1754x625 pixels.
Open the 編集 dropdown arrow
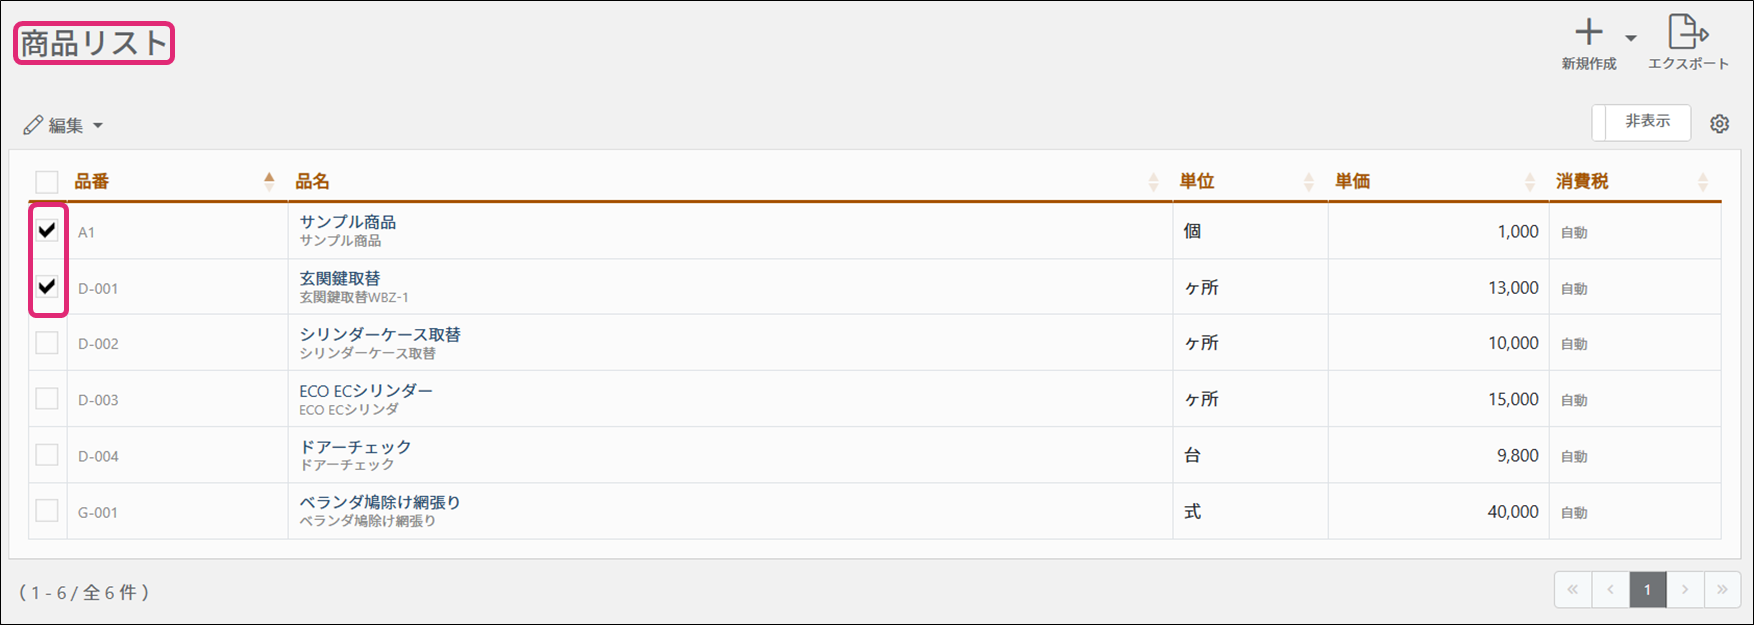(98, 126)
